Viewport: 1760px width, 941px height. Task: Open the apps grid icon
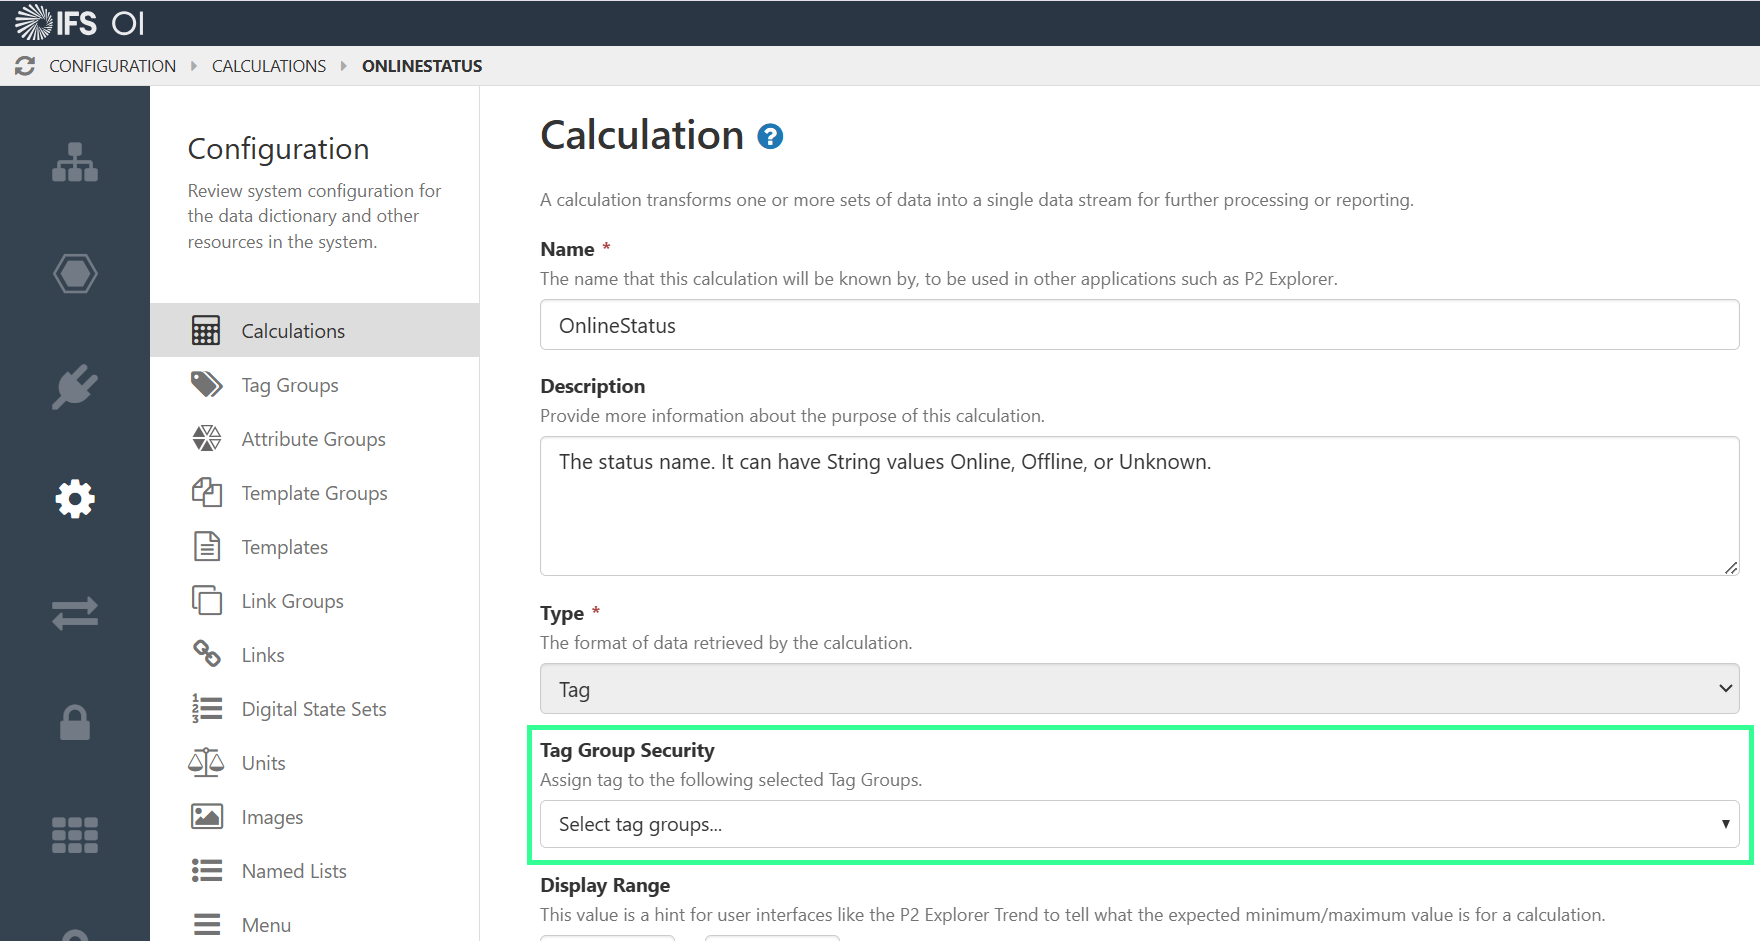coord(75,834)
